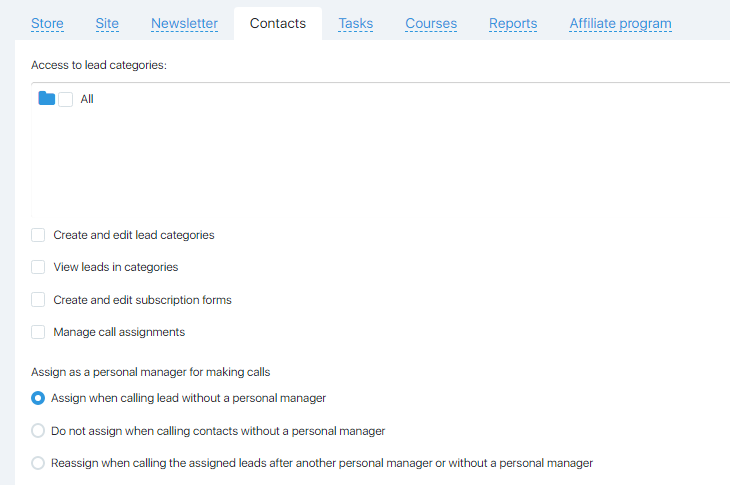This screenshot has height=485, width=730.
Task: Switch to the Courses tab
Action: 431,23
